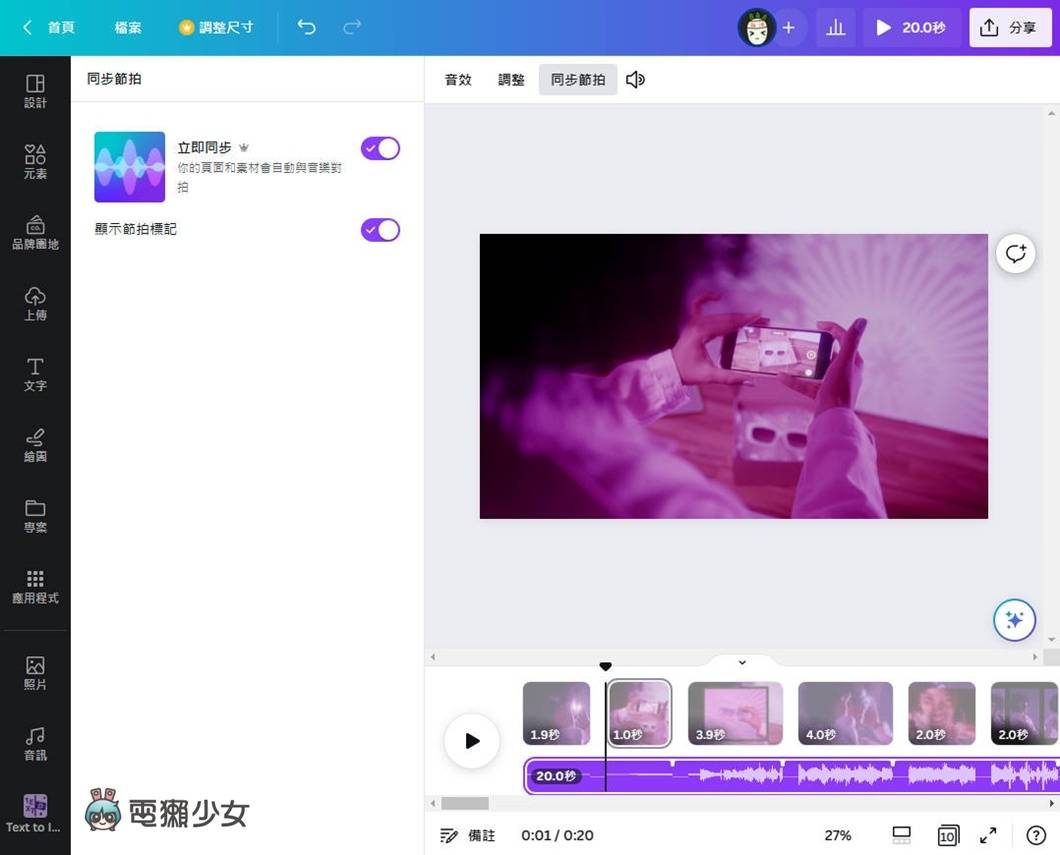Disable the 立即同步 beat sync toggle
1060x855 pixels.
coord(380,147)
